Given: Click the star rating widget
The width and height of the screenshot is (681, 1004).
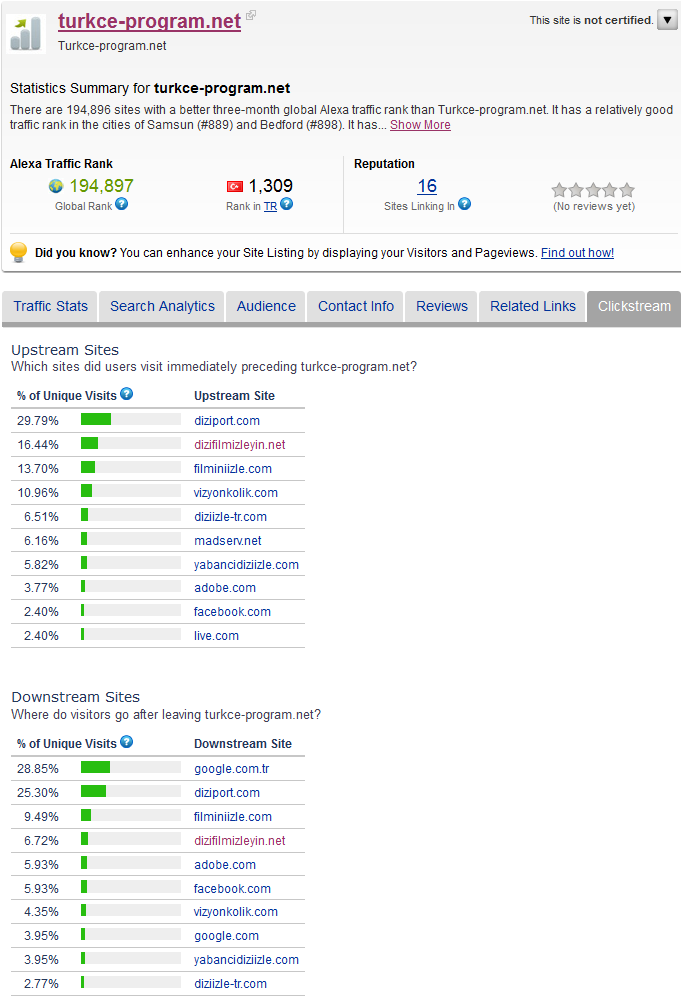Looking at the screenshot, I should (x=593, y=190).
